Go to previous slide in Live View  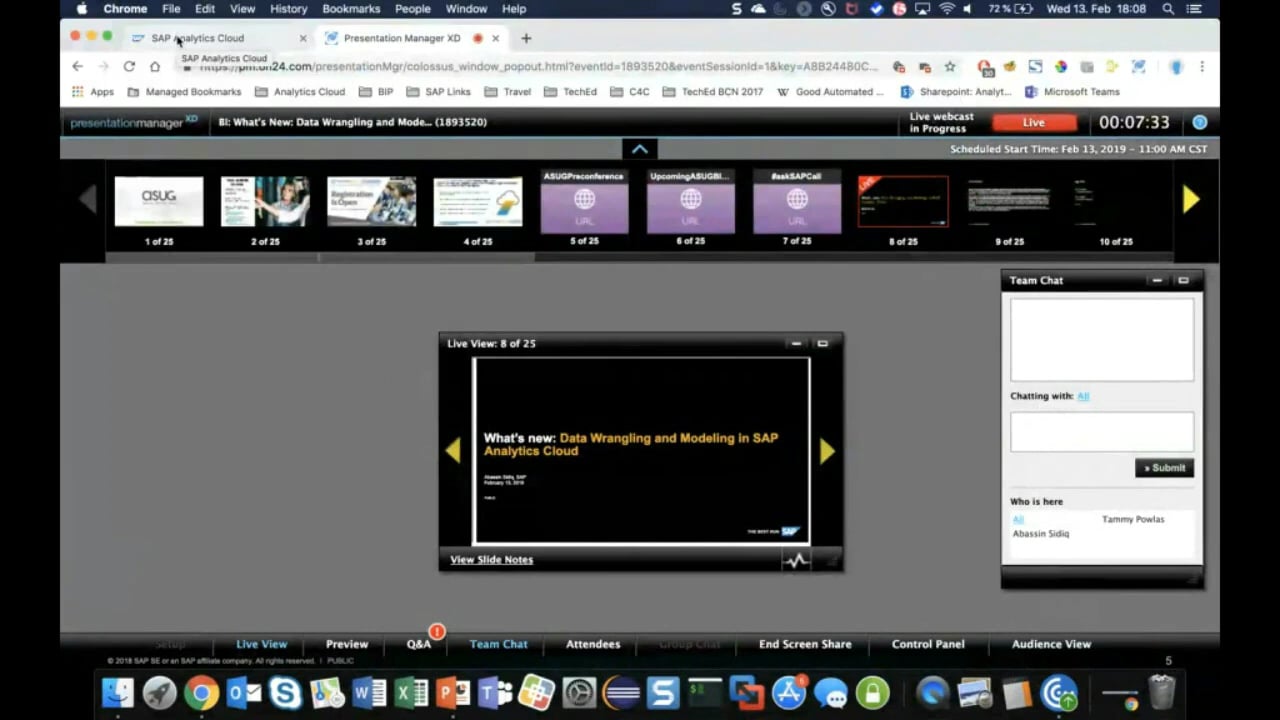click(453, 451)
